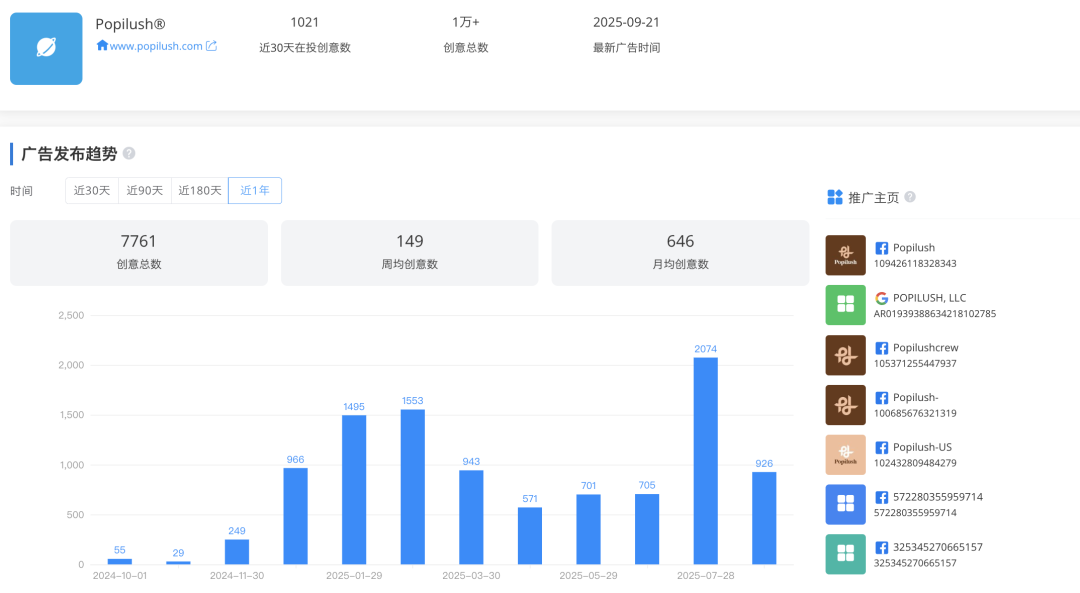Click the 创意总数 7761 stat card
This screenshot has width=1080, height=593.
click(139, 253)
